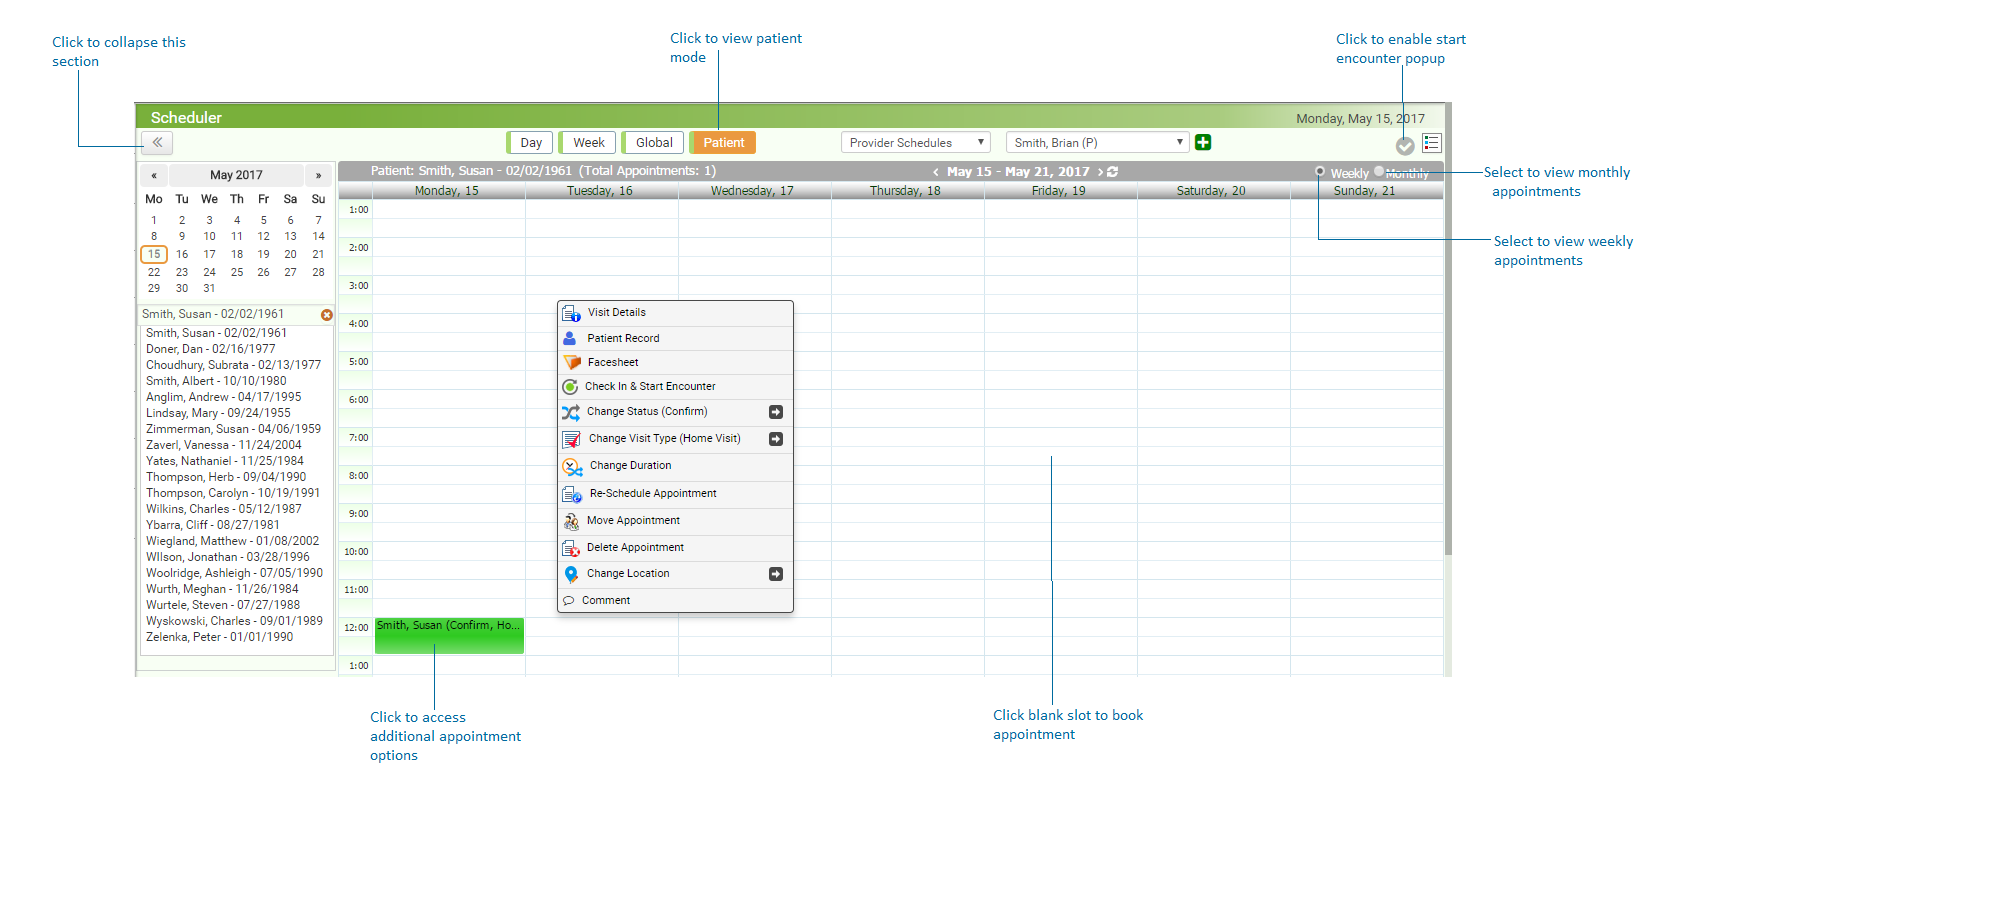2000x919 pixels.
Task: Click the green plus icon to add provider
Action: tap(1203, 142)
